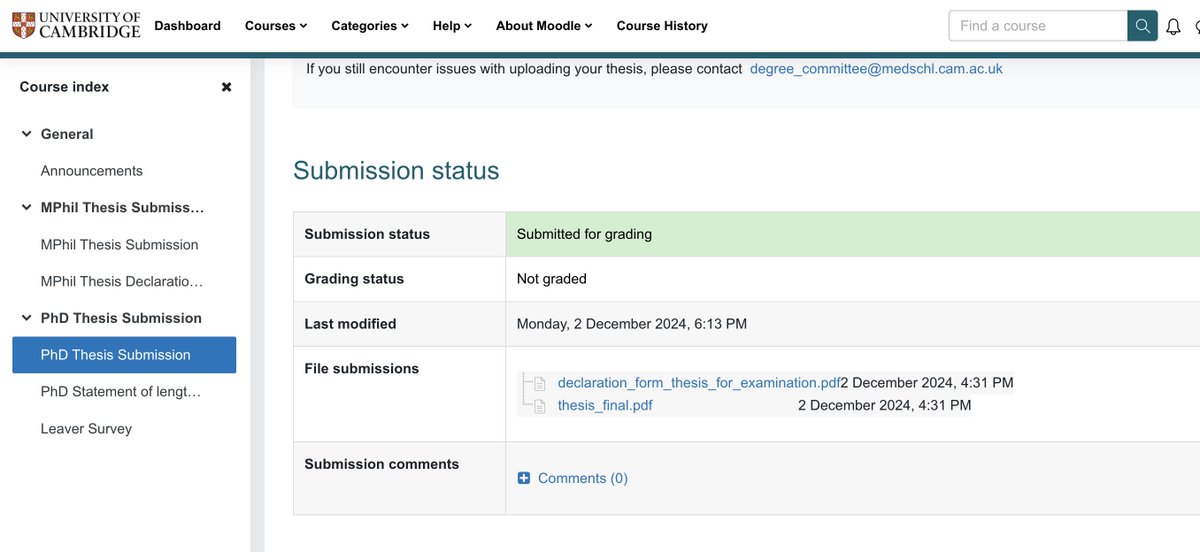1200x552 pixels.
Task: Click 'Monday, 2 December 2024, 6:13 PM' text
Action: (632, 324)
